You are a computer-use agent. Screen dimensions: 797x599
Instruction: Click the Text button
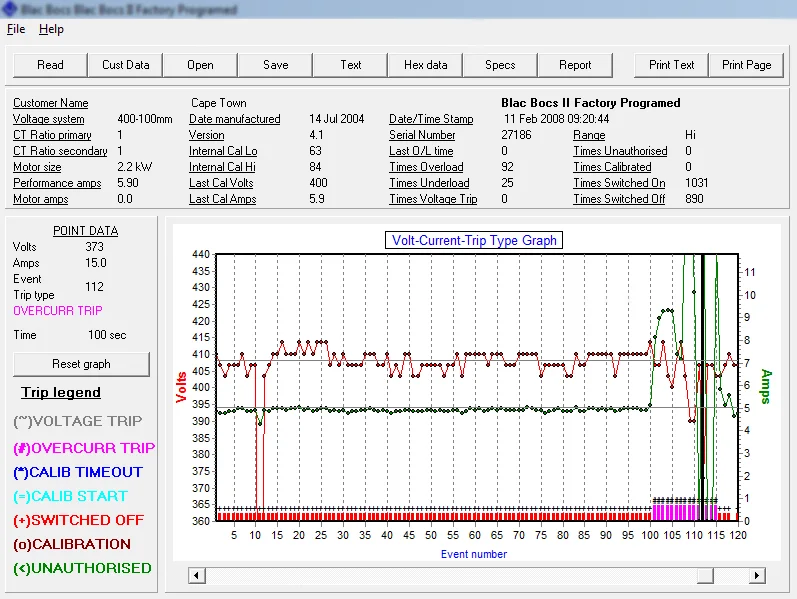[351, 65]
